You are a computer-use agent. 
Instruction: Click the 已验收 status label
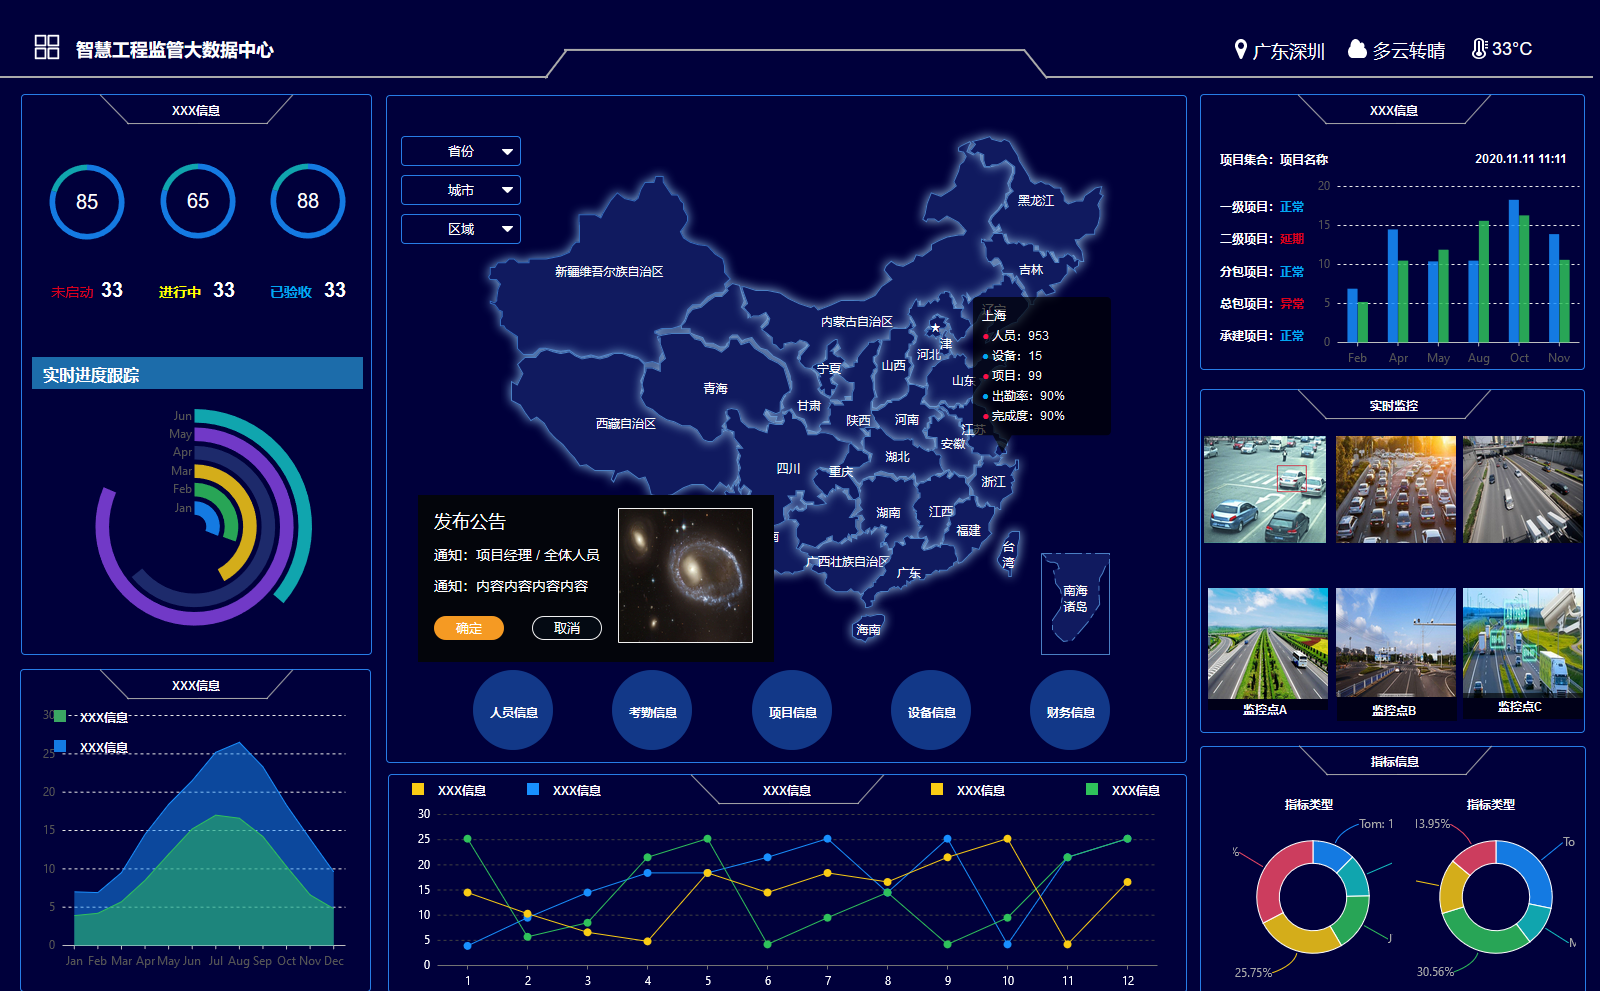coord(291,292)
